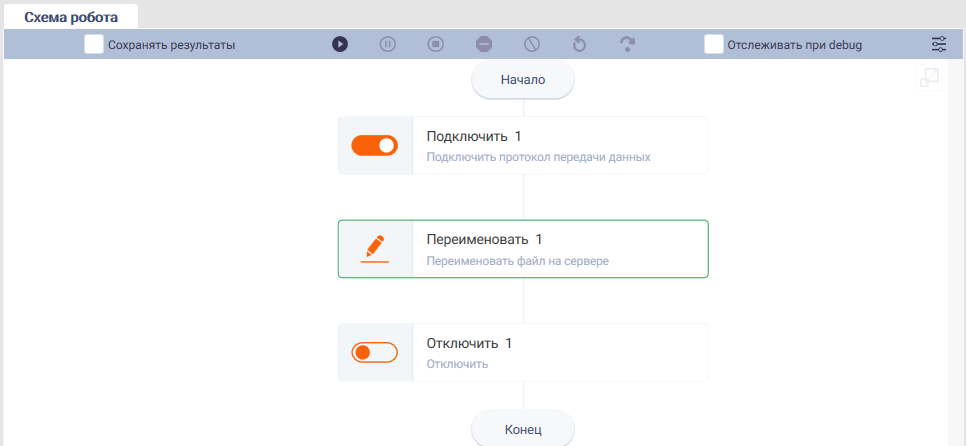Click the Отключить 1 toggle icon
The width and height of the screenshot is (966, 446).
click(375, 352)
